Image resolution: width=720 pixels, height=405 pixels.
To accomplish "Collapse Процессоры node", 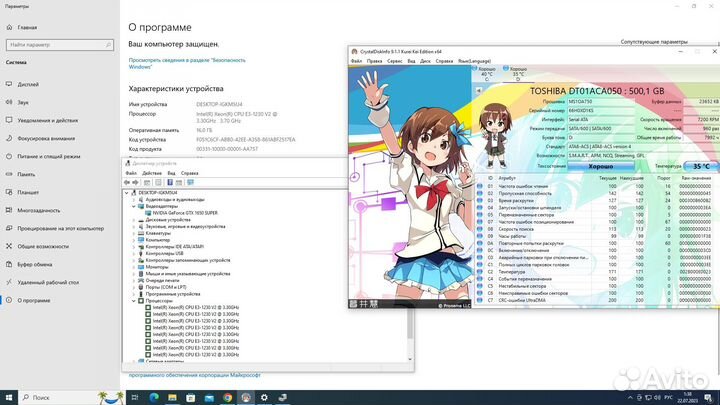I will click(x=134, y=301).
